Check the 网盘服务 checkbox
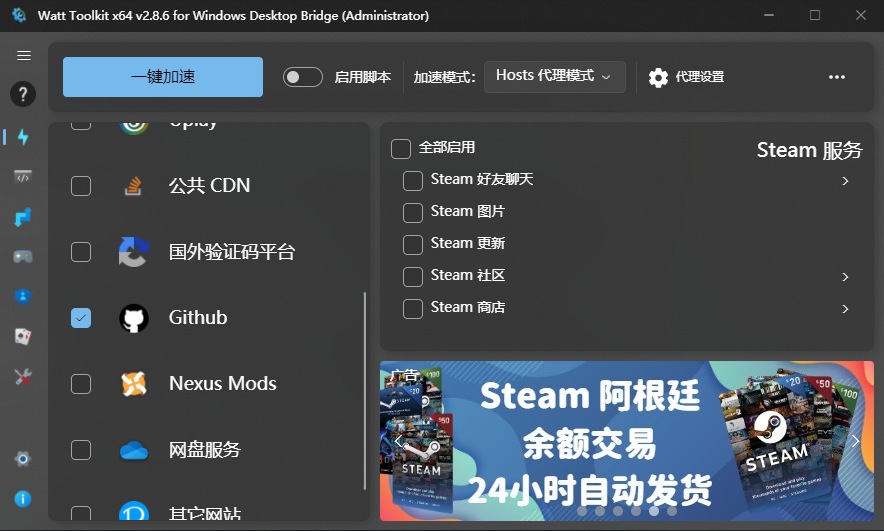This screenshot has width=884, height=531. click(81, 450)
